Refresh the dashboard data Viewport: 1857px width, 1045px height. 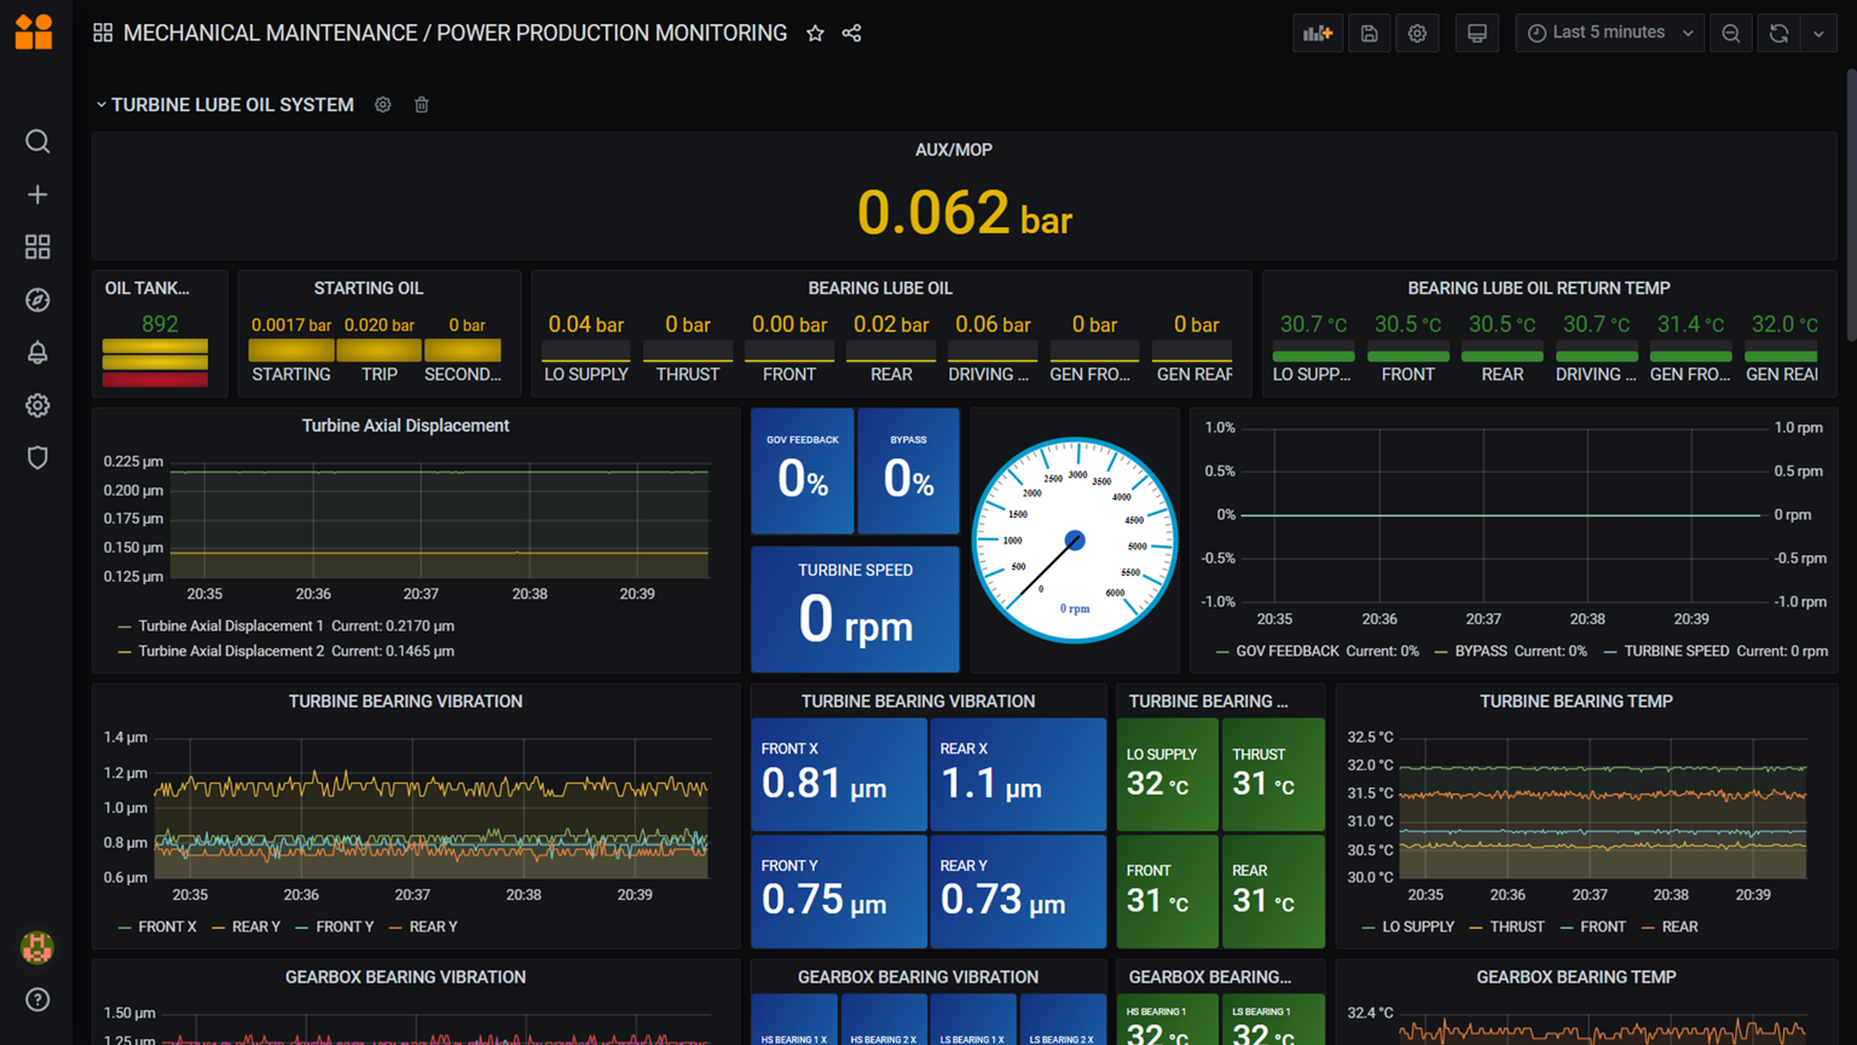(x=1778, y=32)
